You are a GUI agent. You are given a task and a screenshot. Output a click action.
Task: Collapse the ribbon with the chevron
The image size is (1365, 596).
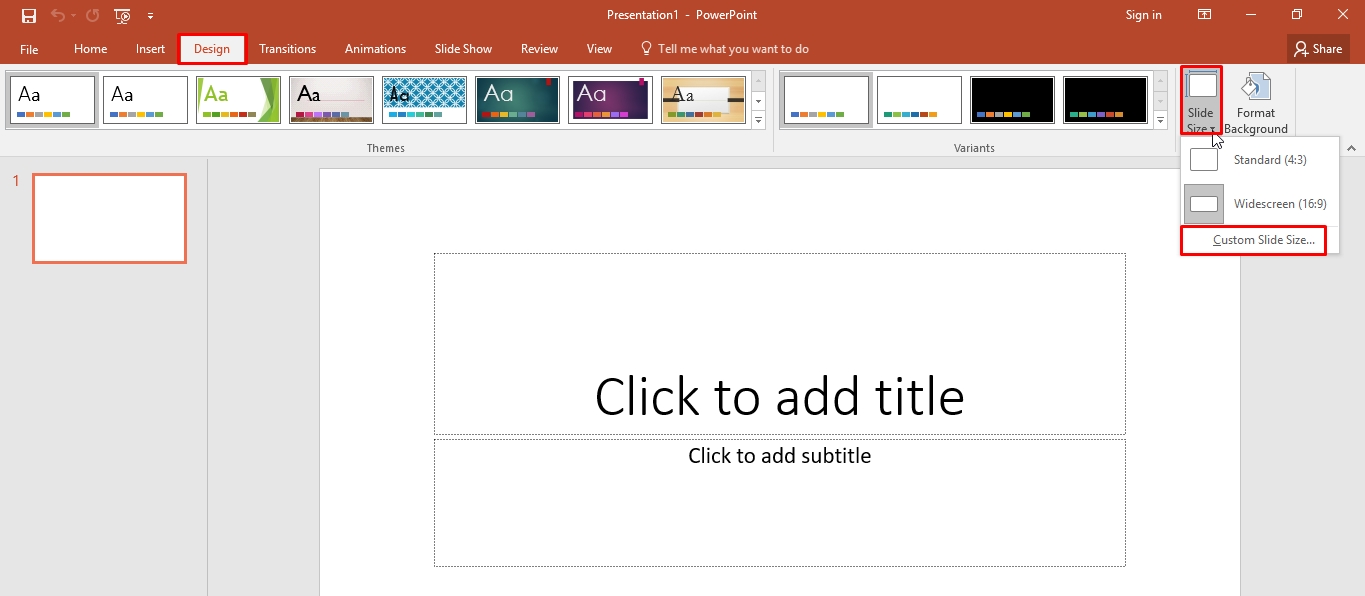[x=1351, y=146]
